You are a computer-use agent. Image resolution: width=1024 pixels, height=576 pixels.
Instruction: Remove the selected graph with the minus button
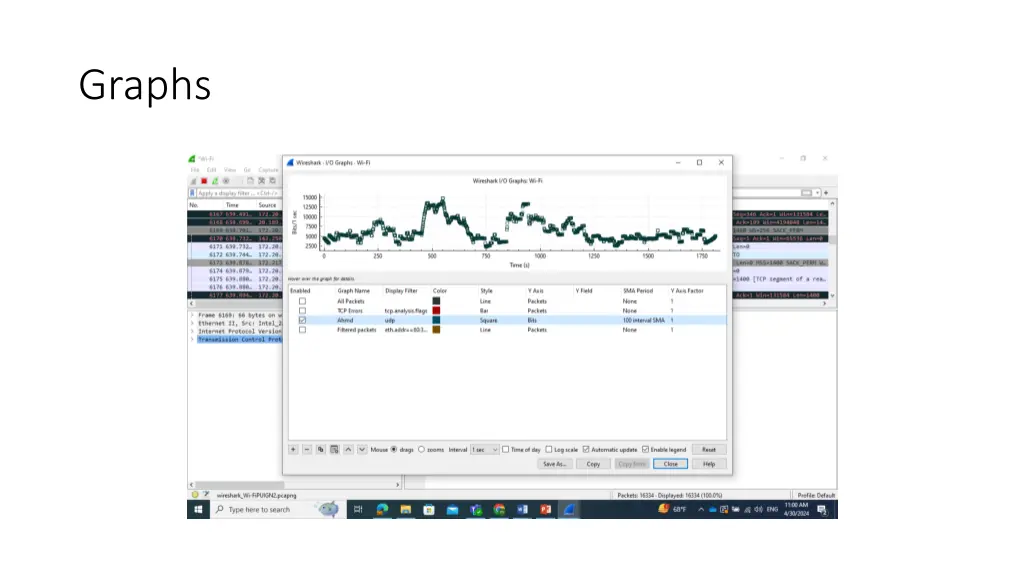pyautogui.click(x=307, y=449)
